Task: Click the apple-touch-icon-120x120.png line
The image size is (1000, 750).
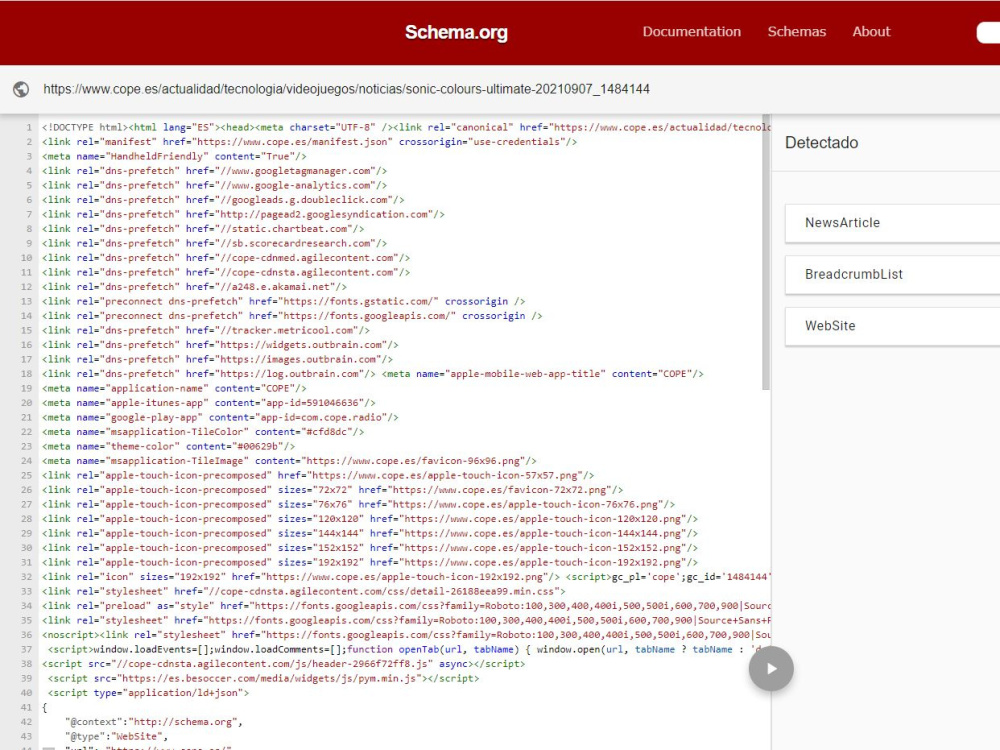Action: (370, 519)
